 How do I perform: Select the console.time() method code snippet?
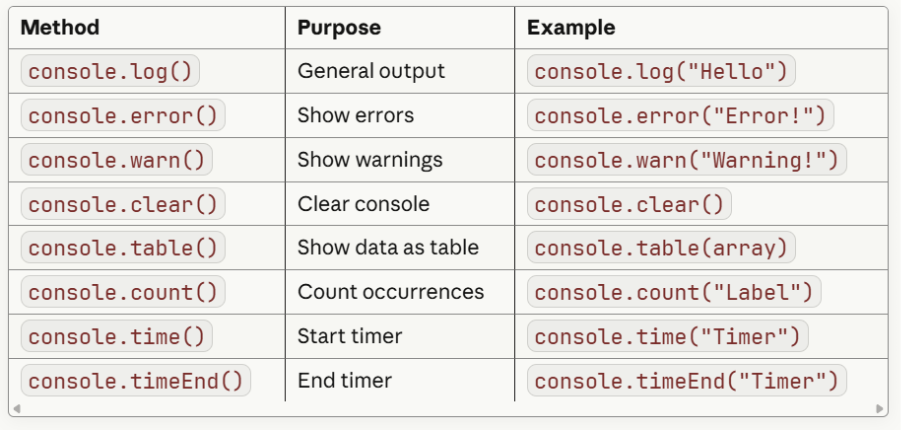coord(116,336)
